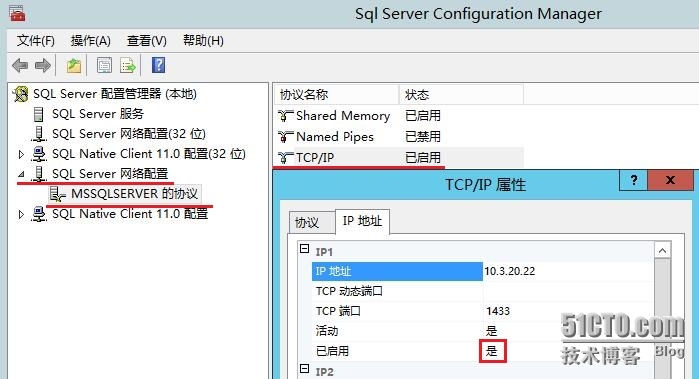The width and height of the screenshot is (699, 379).
Task: Click the Shared Memory protocol icon
Action: (x=285, y=116)
